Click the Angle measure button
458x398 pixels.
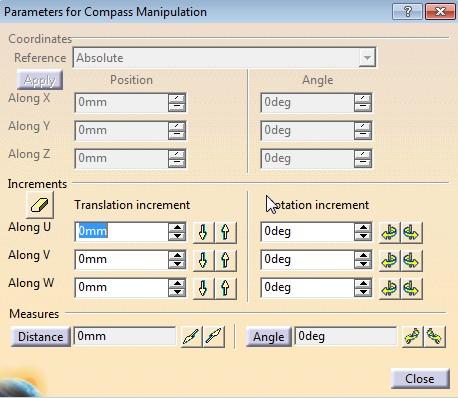click(269, 337)
